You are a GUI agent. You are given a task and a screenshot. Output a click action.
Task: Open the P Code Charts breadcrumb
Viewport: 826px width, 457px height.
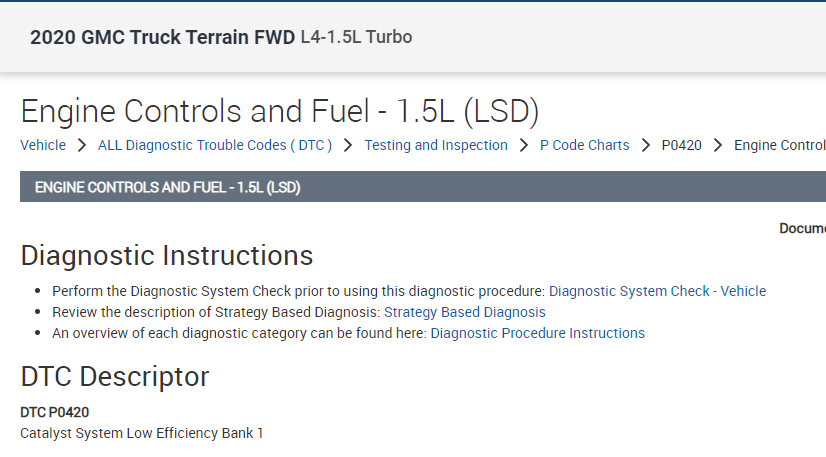585,145
